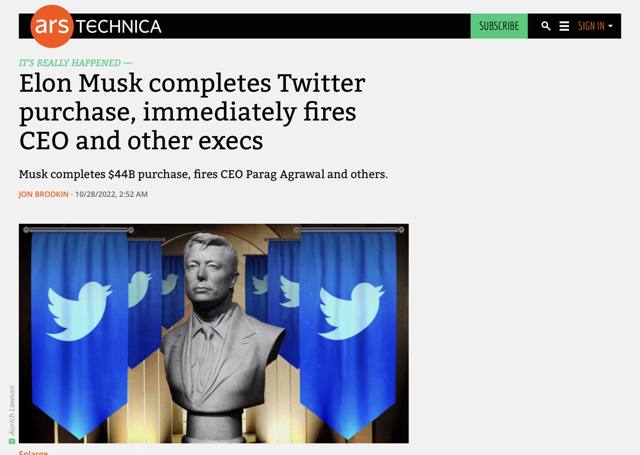Click the 10/28/2022 article timestamp
The height and width of the screenshot is (455, 640).
tap(111, 194)
